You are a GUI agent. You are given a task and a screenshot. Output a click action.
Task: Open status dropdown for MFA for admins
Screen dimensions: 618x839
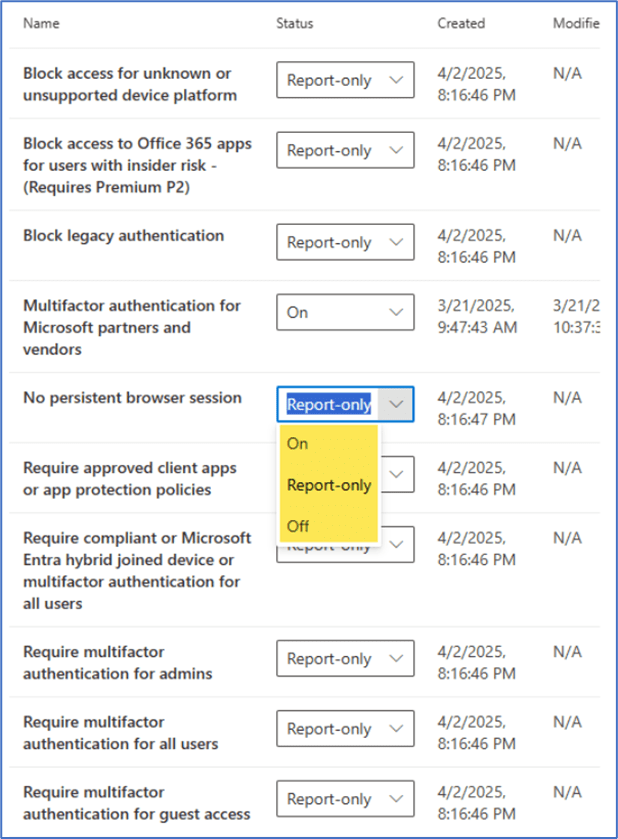(345, 659)
